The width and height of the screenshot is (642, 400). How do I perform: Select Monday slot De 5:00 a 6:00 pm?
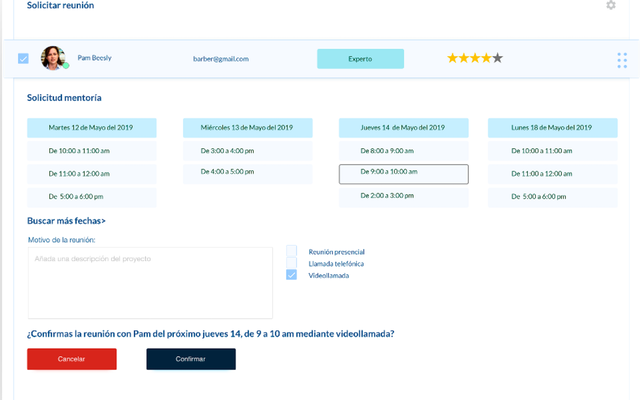pos(553,197)
